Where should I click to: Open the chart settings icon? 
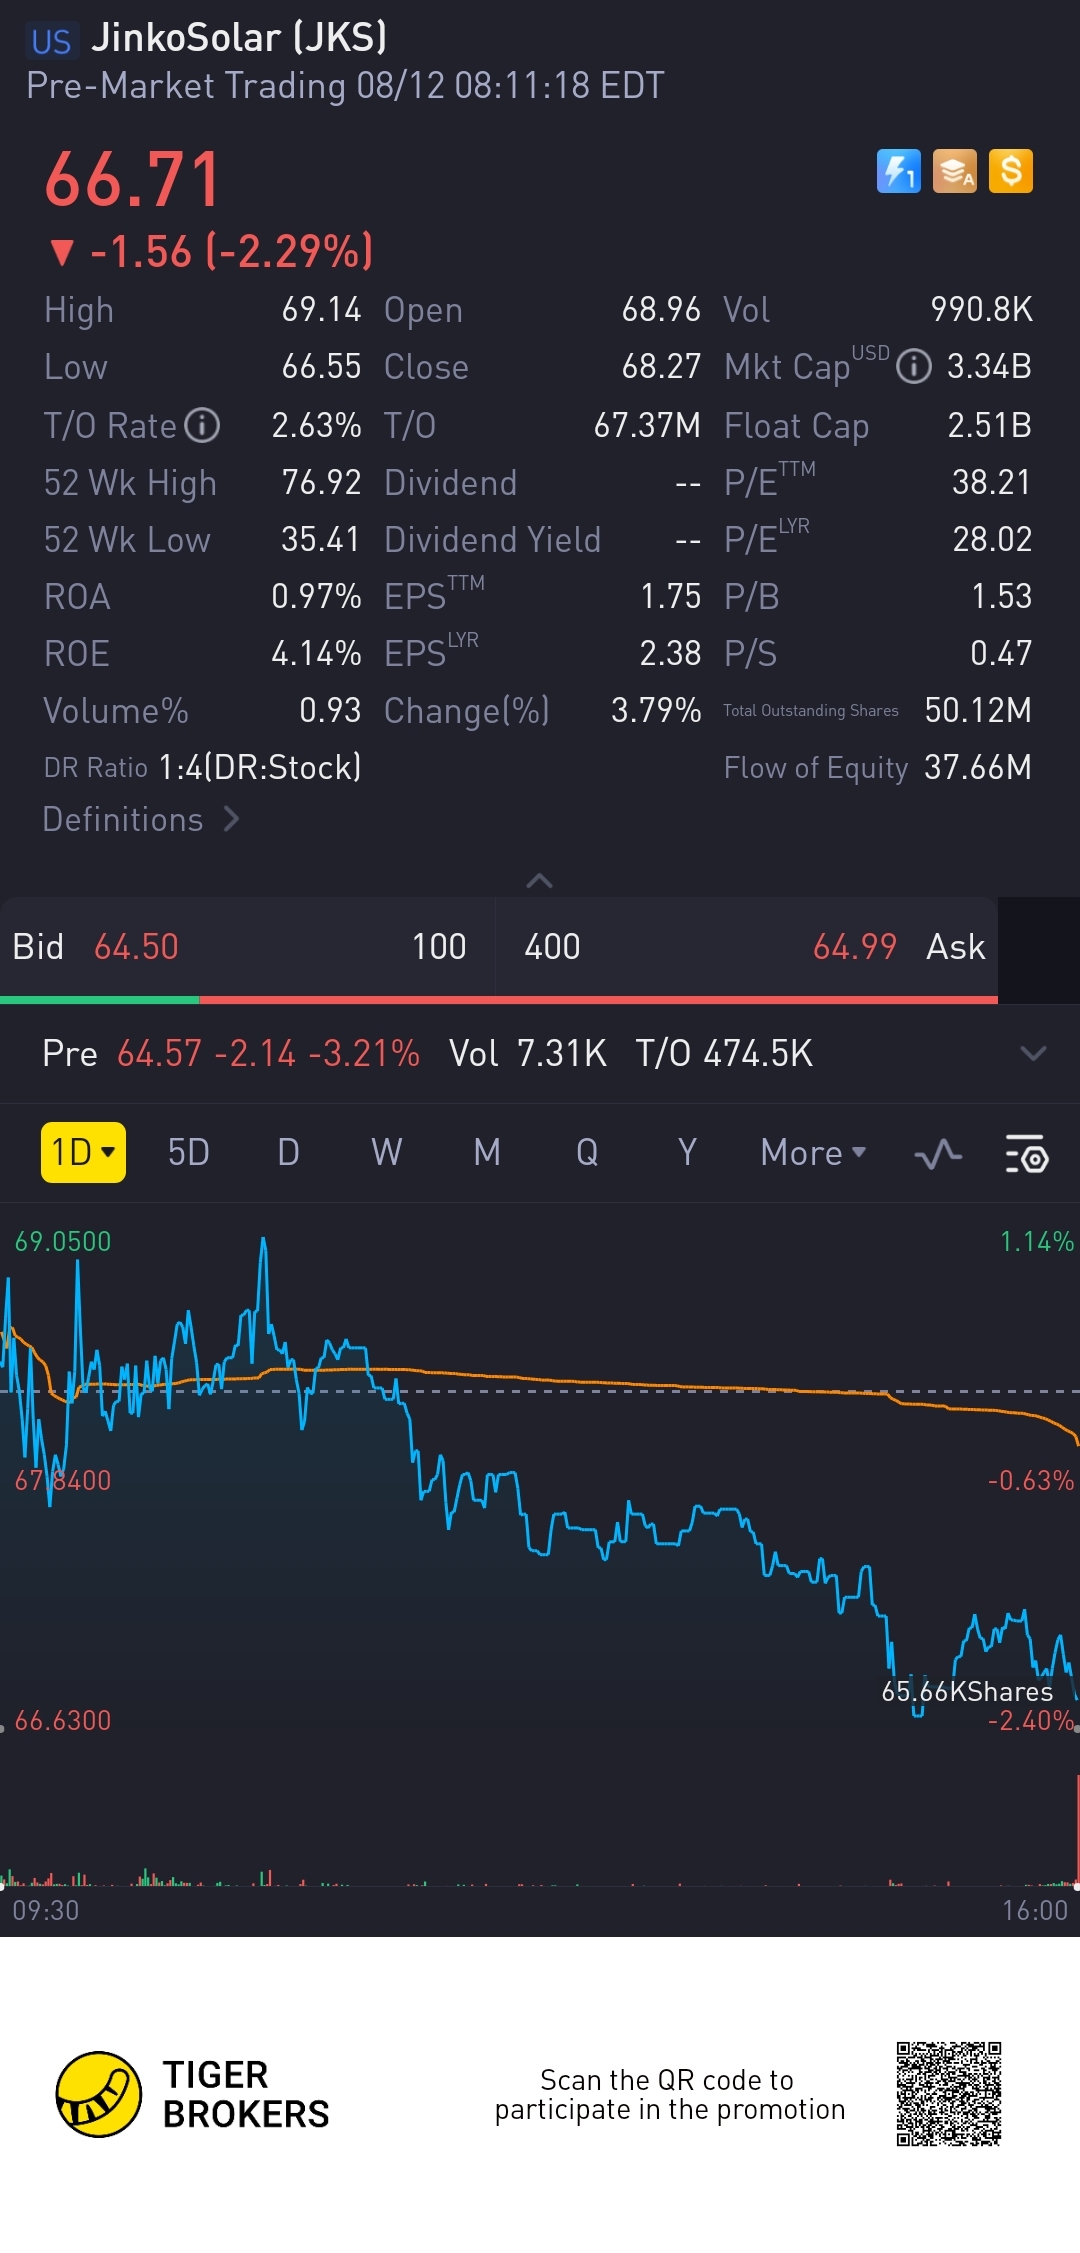1026,1154
